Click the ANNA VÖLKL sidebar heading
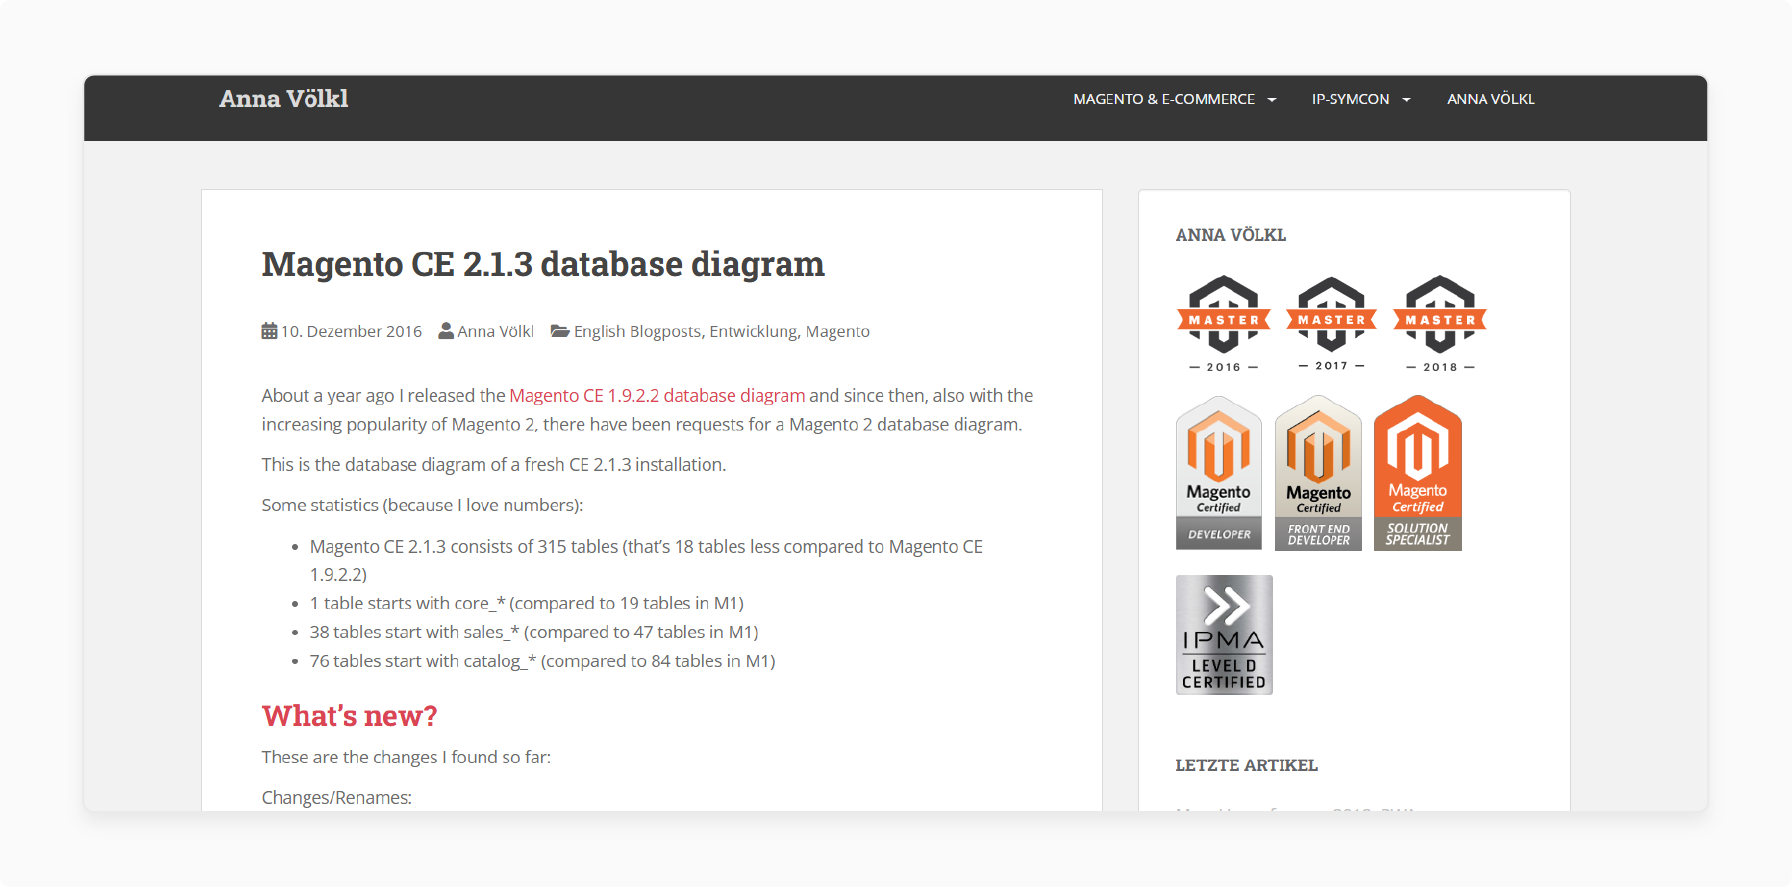The image size is (1792, 887). pos(1230,235)
